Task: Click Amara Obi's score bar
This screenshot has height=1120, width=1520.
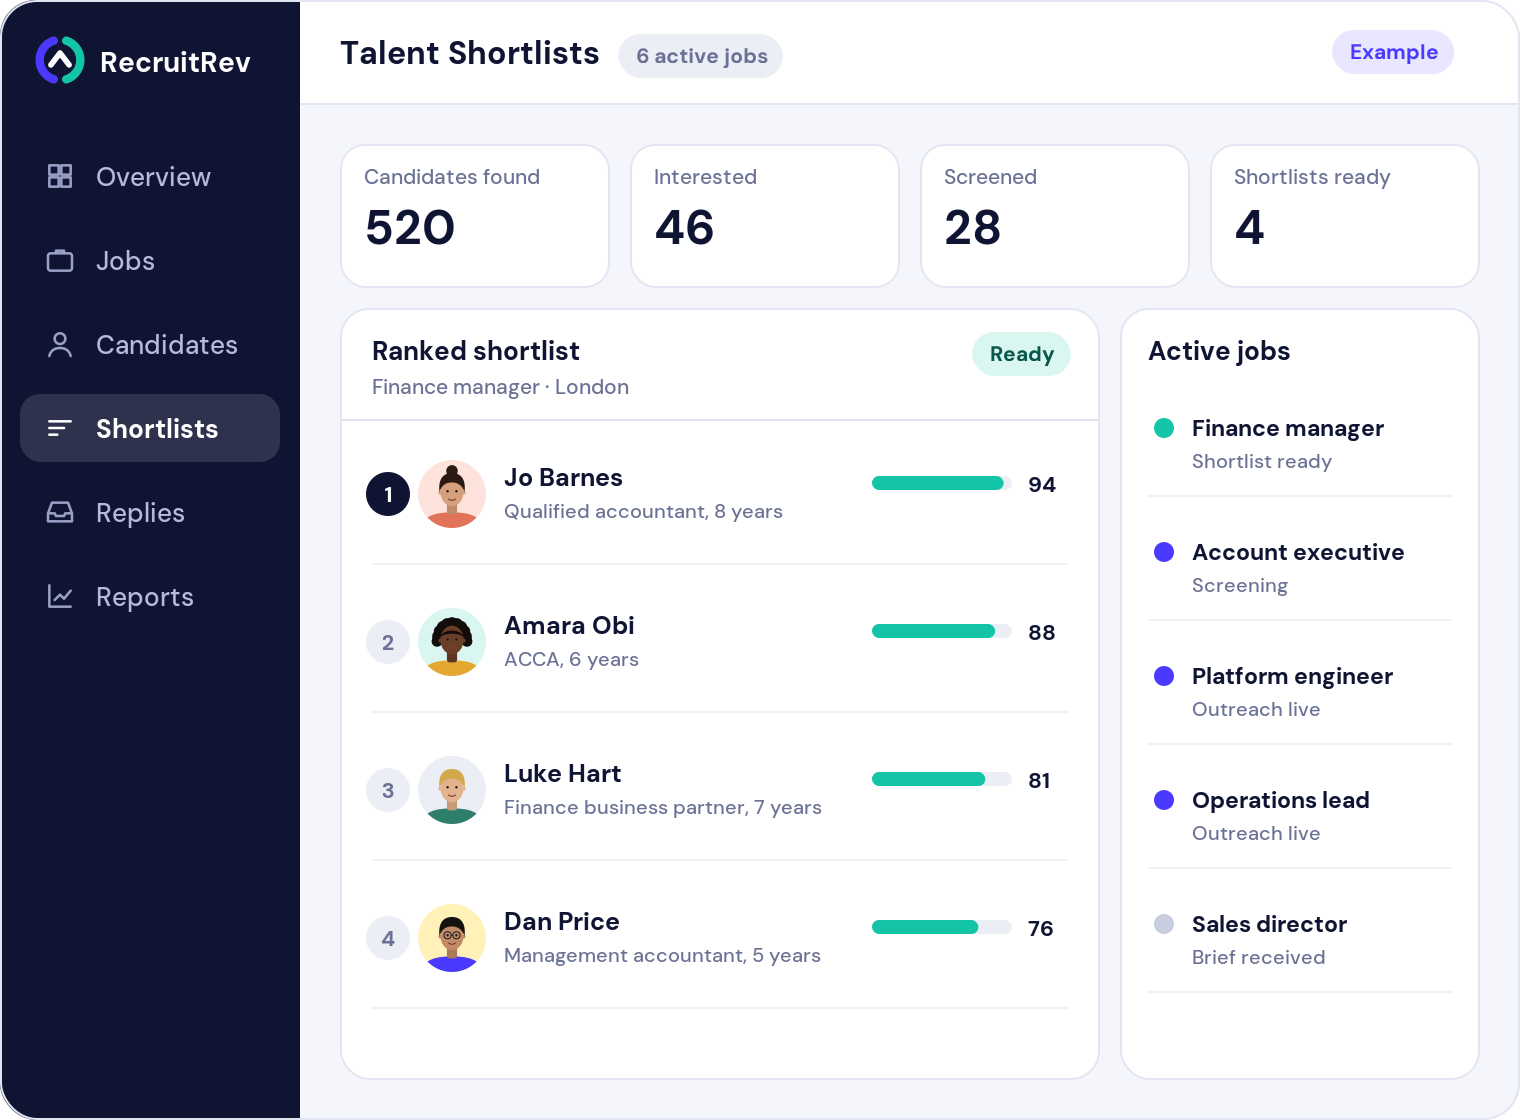Action: (942, 631)
